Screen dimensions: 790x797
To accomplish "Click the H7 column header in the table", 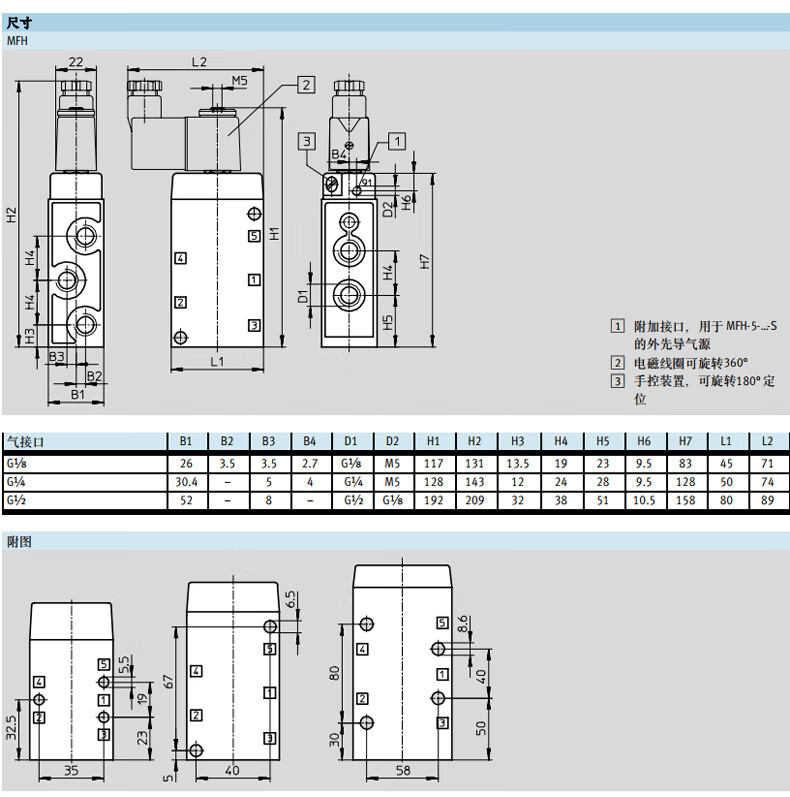I will pos(684,441).
